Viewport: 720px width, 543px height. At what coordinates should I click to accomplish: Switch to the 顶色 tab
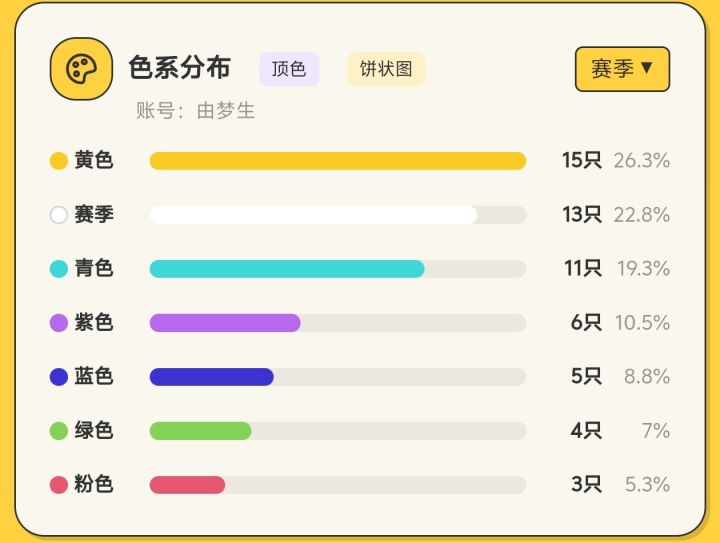pyautogui.click(x=289, y=69)
